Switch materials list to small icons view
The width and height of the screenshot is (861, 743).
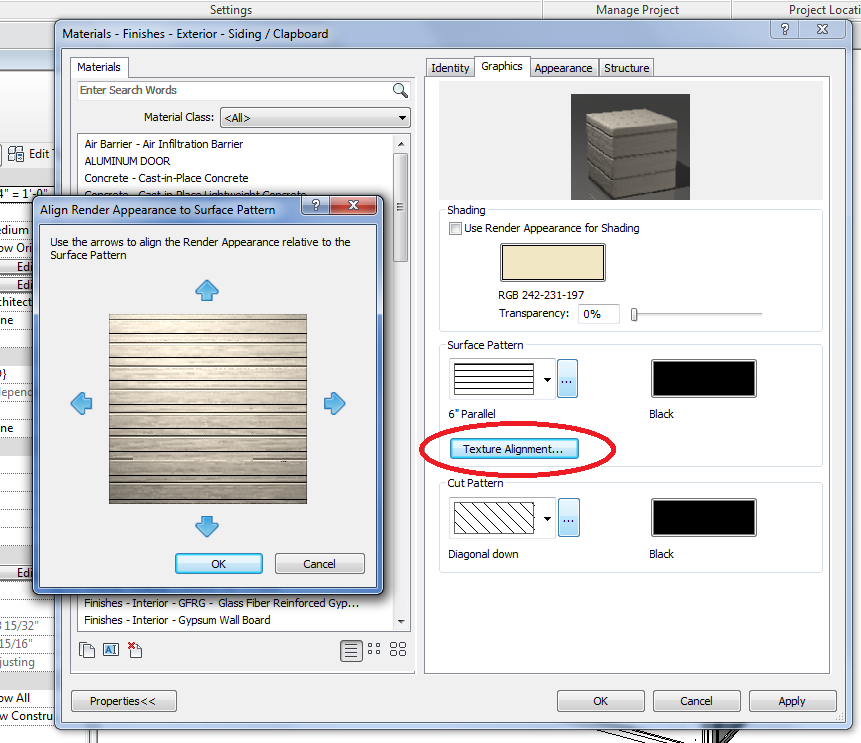pos(374,649)
